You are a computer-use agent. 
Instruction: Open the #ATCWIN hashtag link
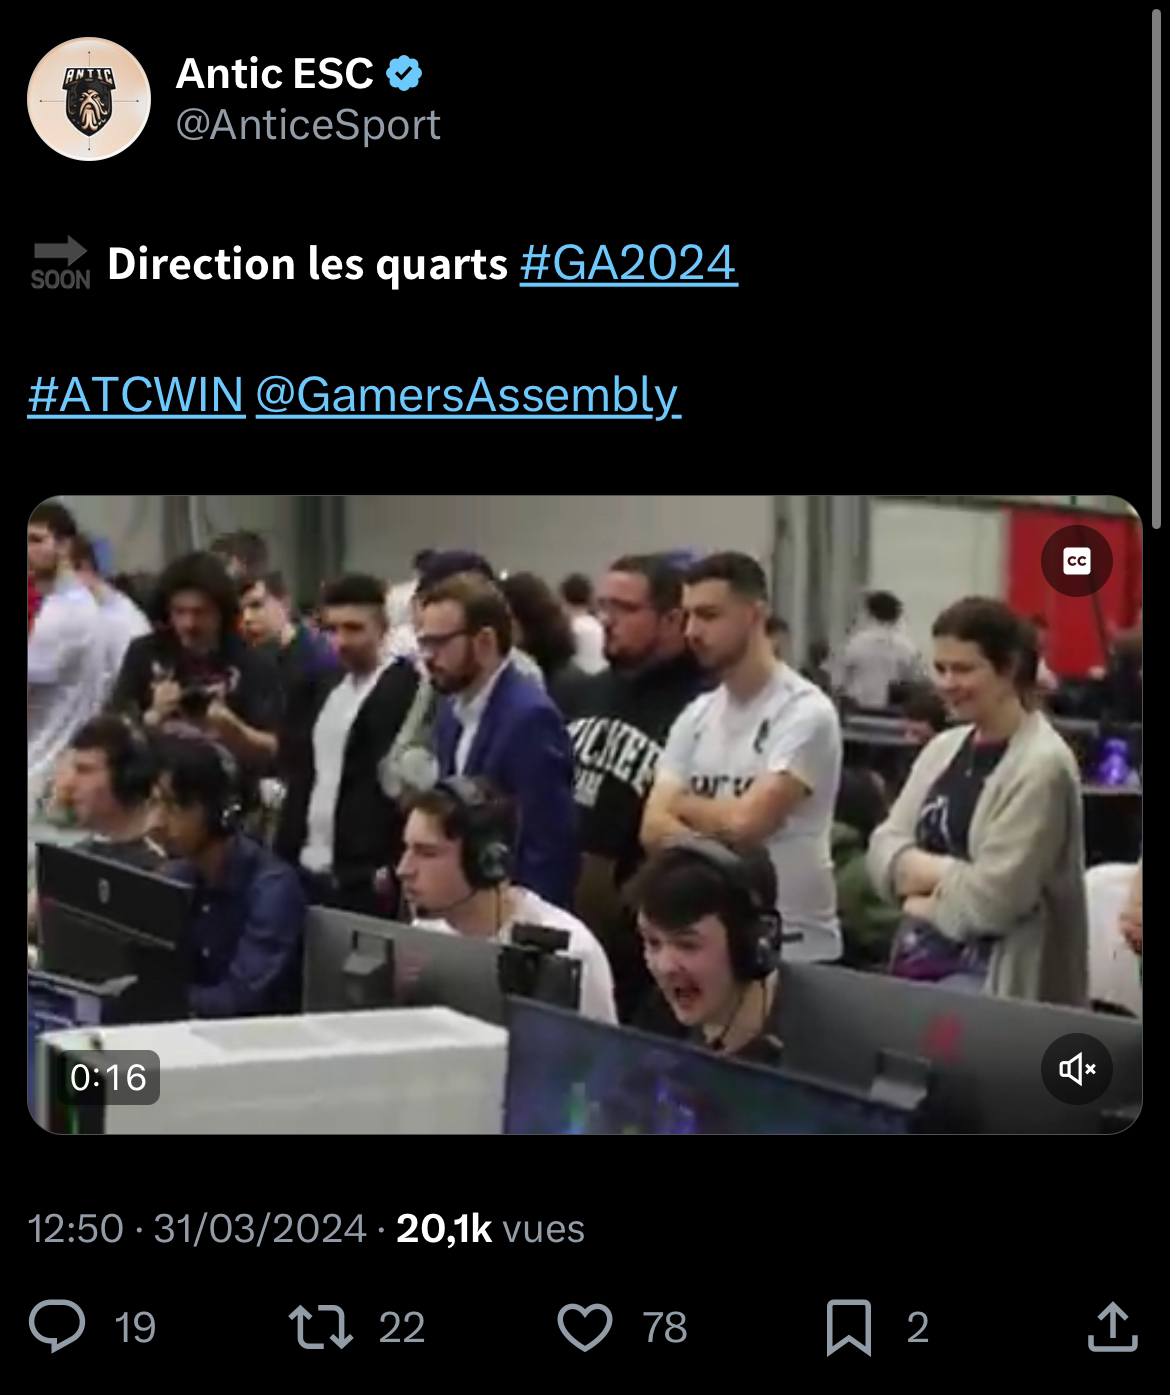(137, 394)
